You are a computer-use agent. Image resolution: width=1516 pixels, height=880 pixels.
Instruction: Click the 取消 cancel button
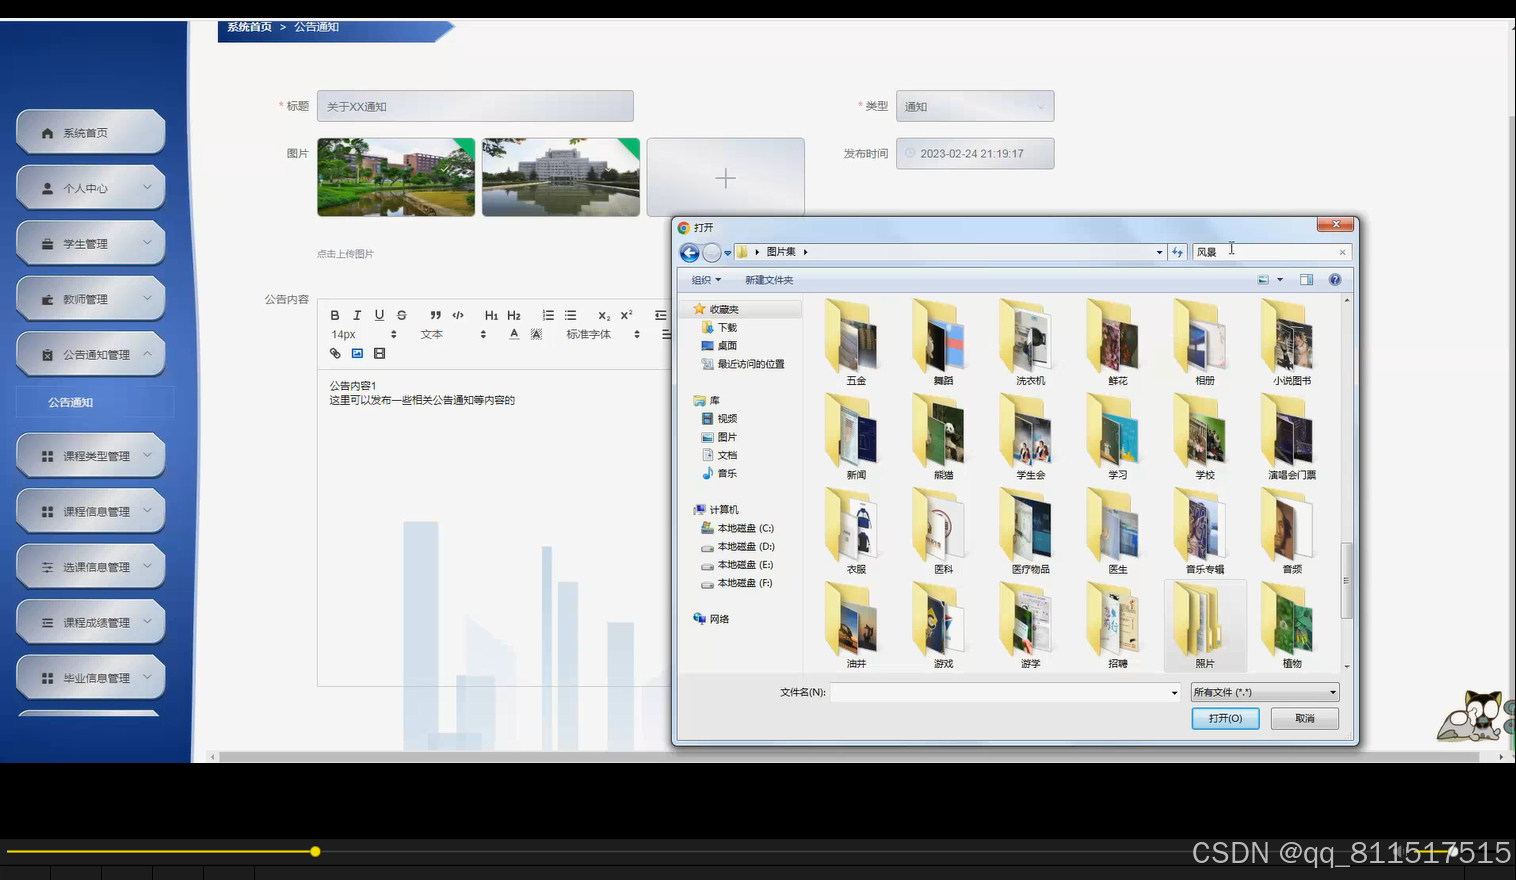tap(1305, 718)
